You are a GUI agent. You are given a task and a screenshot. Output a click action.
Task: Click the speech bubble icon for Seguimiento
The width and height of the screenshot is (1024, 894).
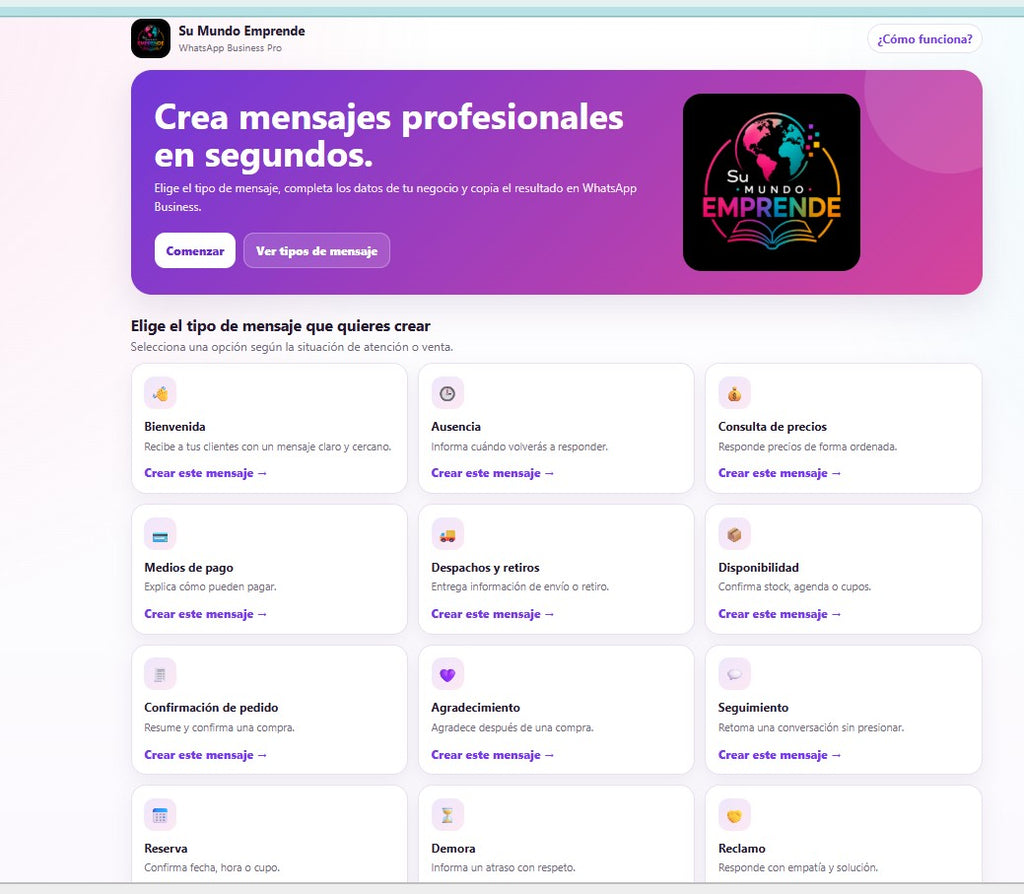[734, 675]
